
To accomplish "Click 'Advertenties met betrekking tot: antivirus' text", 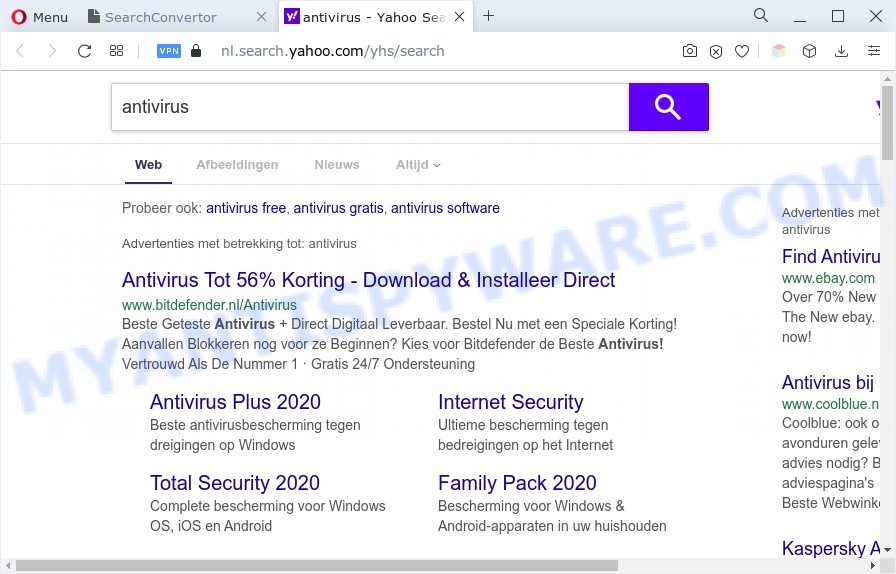I will click(239, 244).
